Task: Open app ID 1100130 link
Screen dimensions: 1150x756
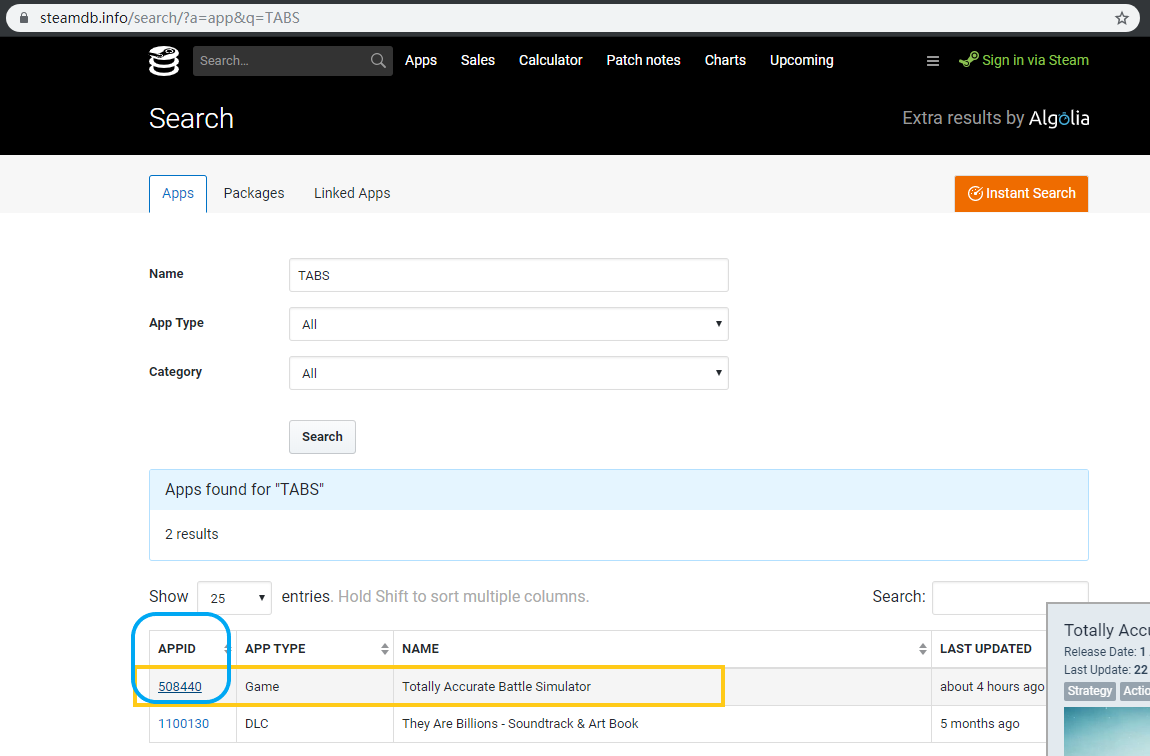Action: coord(183,724)
